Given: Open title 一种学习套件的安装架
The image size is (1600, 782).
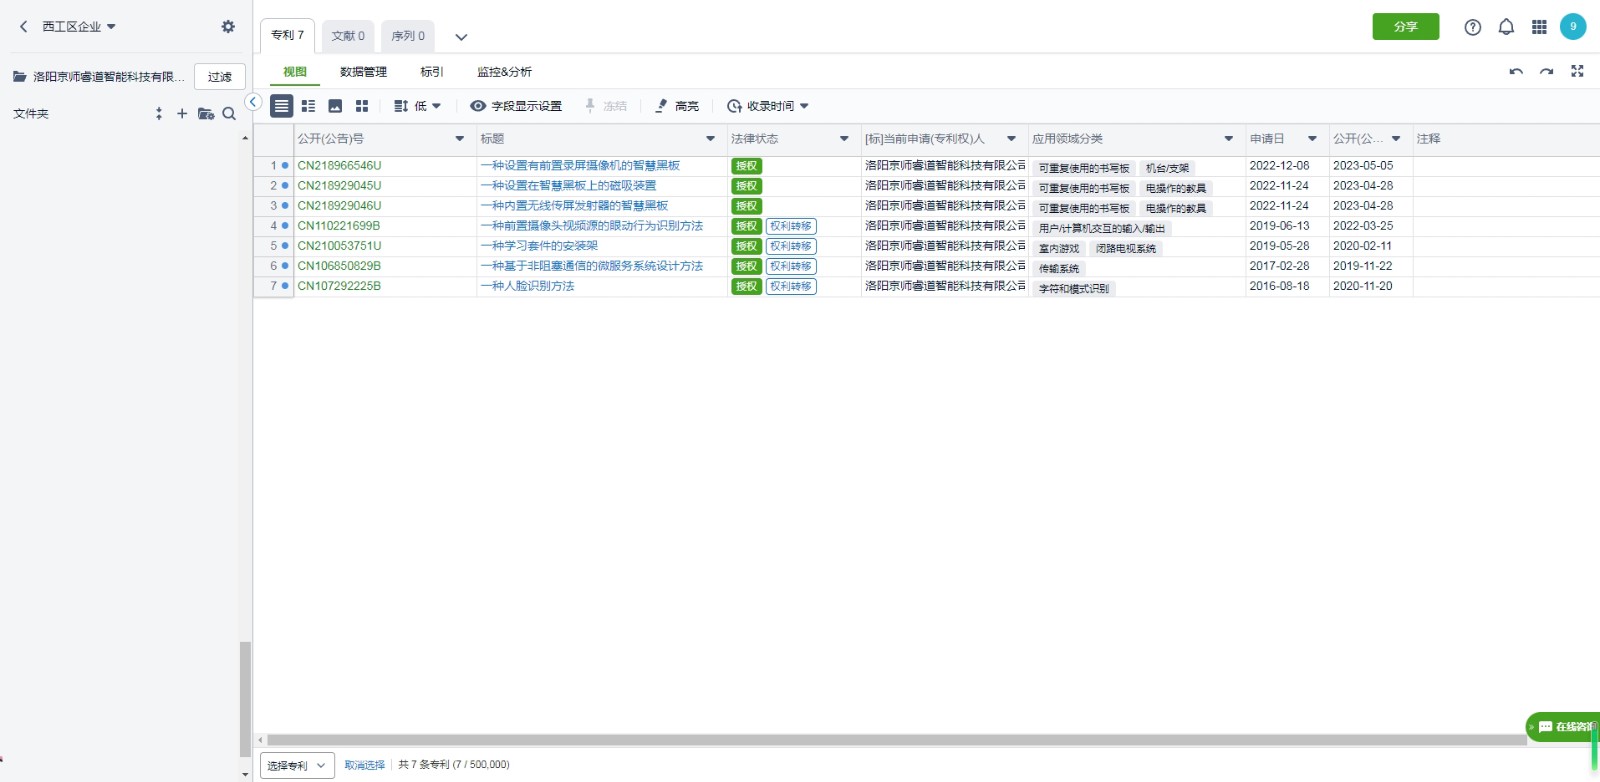Looking at the screenshot, I should pyautogui.click(x=539, y=246).
